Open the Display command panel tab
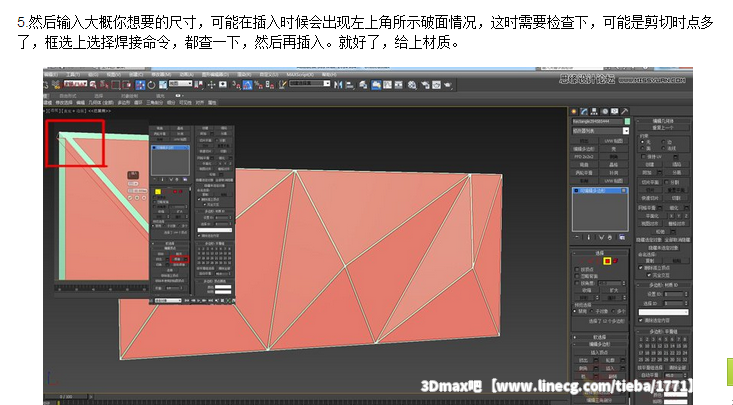The image size is (733, 405). pos(614,111)
